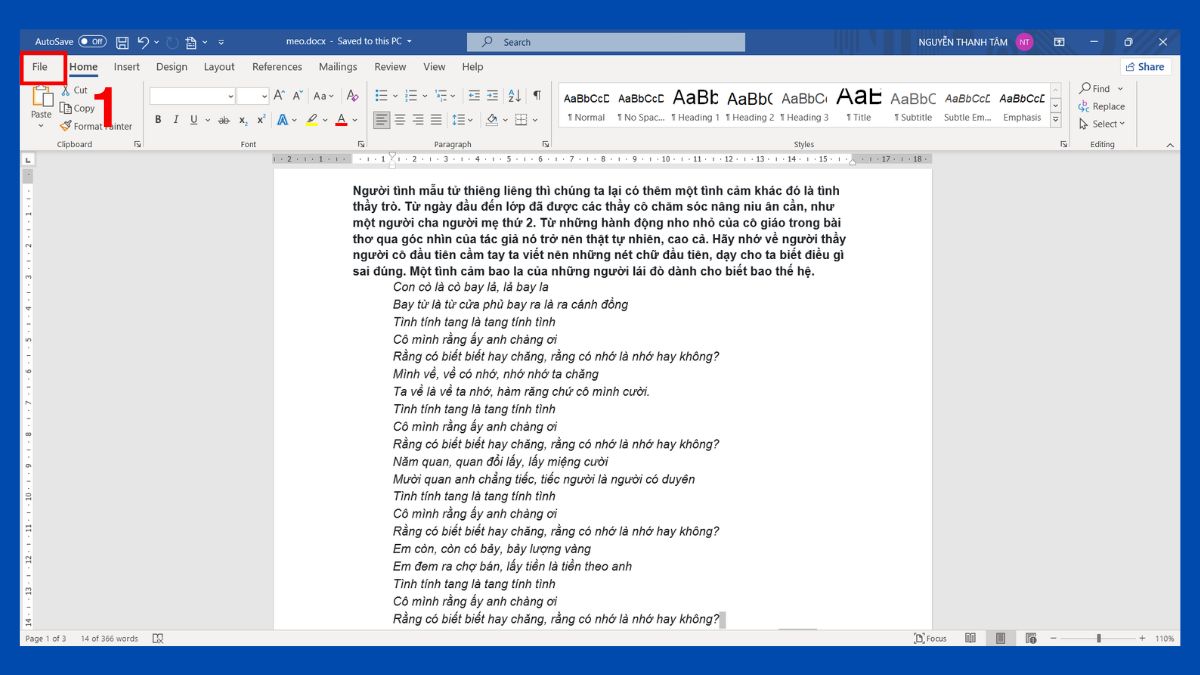Open the proofing icon in the status bar
The height and width of the screenshot is (675, 1200).
(x=158, y=638)
